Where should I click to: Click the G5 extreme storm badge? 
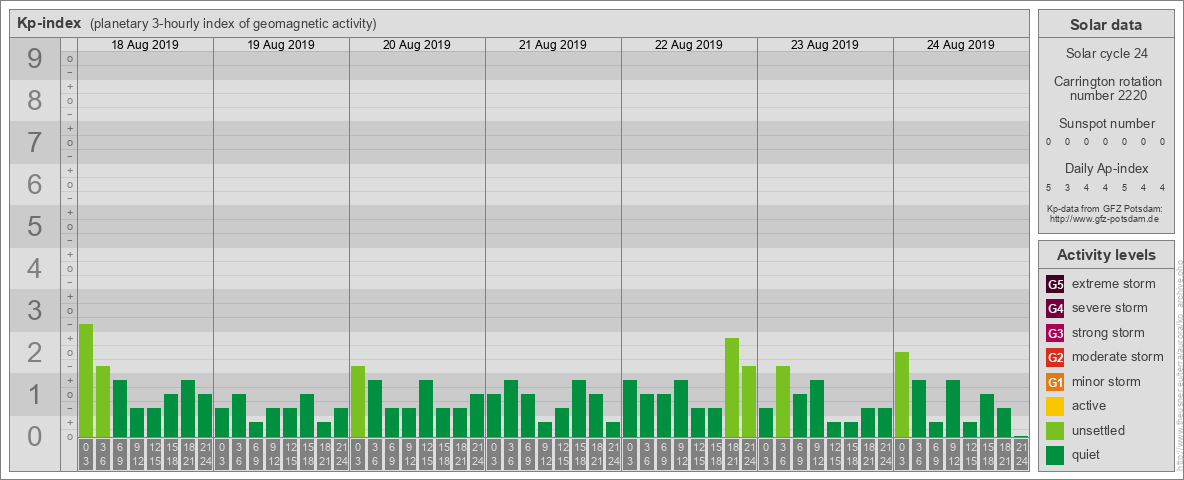(x=1055, y=285)
